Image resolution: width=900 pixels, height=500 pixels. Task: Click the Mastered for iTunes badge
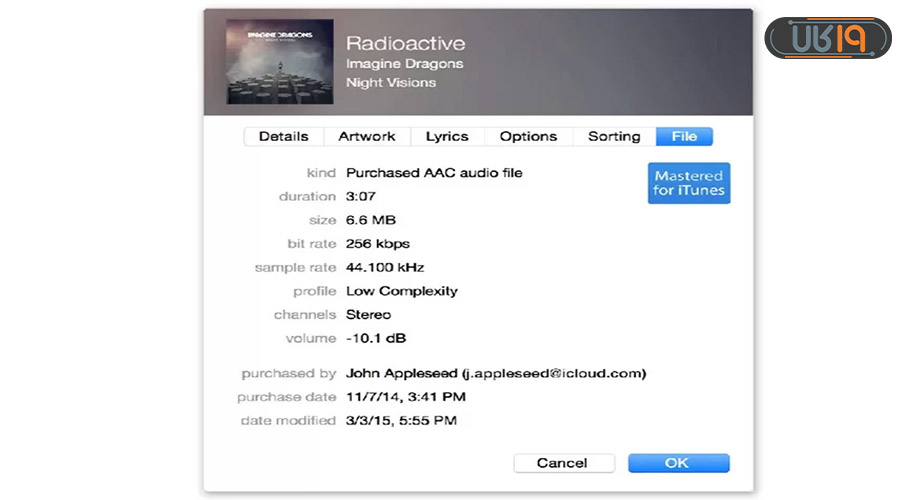[689, 183]
